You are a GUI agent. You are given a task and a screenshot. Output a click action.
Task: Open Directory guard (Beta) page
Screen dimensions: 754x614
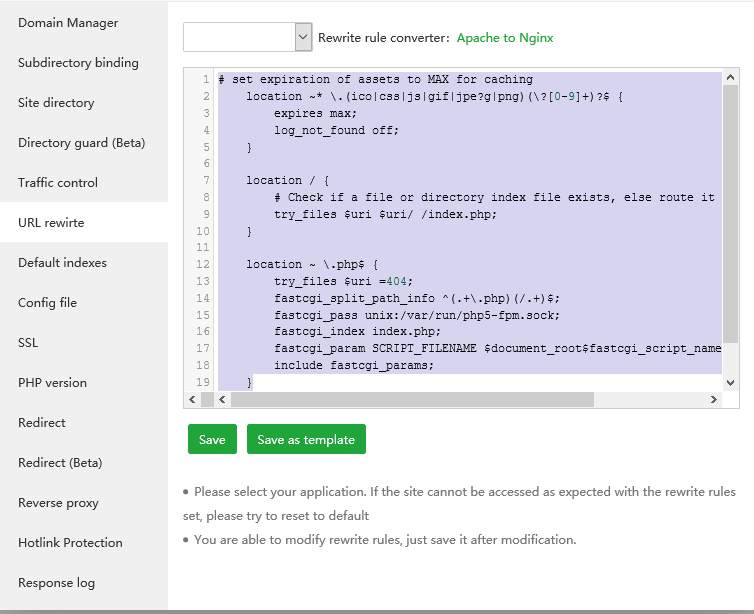click(x=81, y=142)
